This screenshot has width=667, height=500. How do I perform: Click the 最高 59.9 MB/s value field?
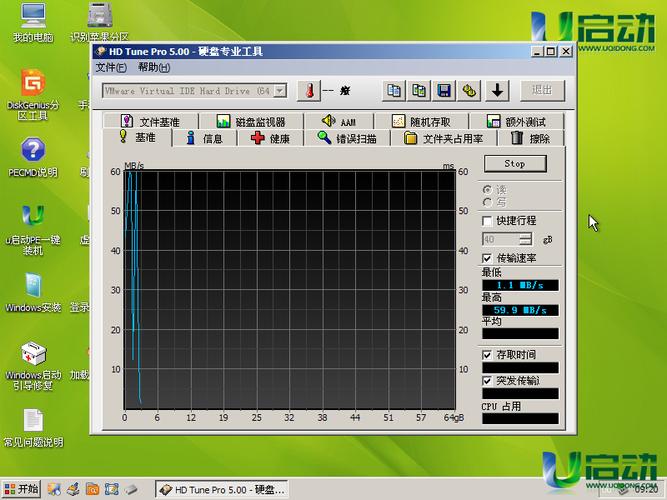click(520, 310)
